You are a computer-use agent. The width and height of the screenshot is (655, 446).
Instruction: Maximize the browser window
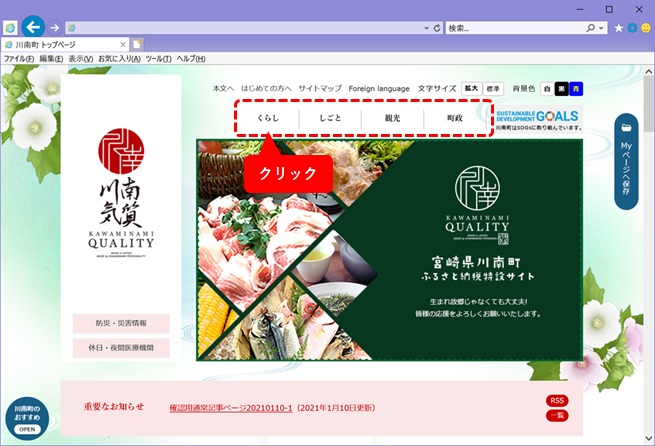[x=609, y=9]
